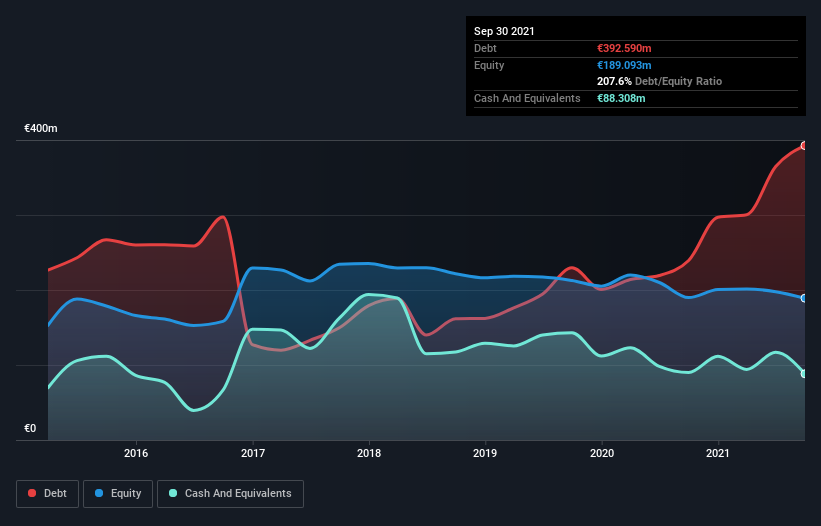Click Cash And Equivalents label in tooltip
821x526 pixels.
point(527,98)
